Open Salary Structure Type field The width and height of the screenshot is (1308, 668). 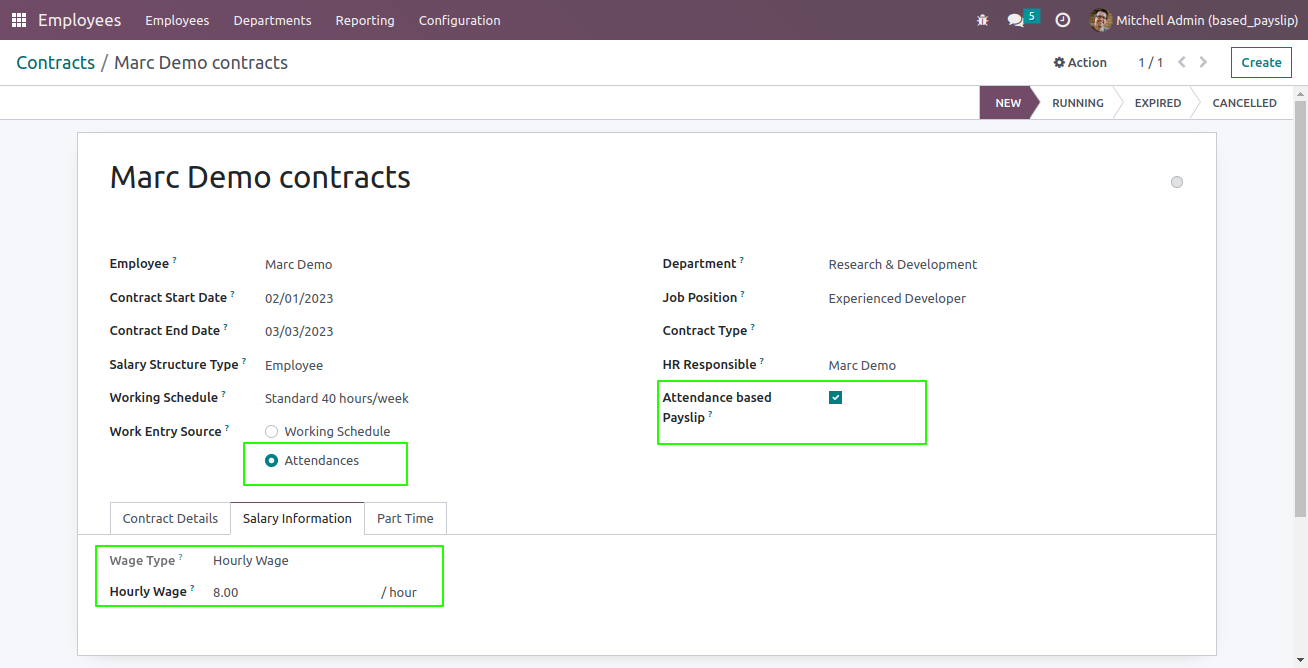click(x=294, y=366)
